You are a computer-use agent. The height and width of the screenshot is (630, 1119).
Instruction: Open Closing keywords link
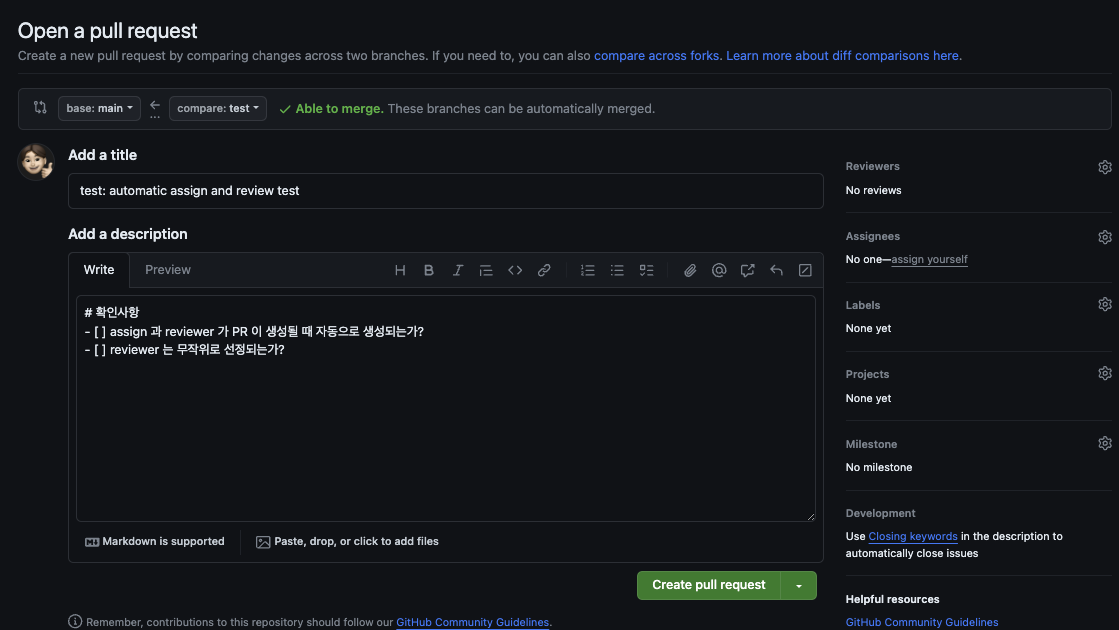[x=913, y=537]
